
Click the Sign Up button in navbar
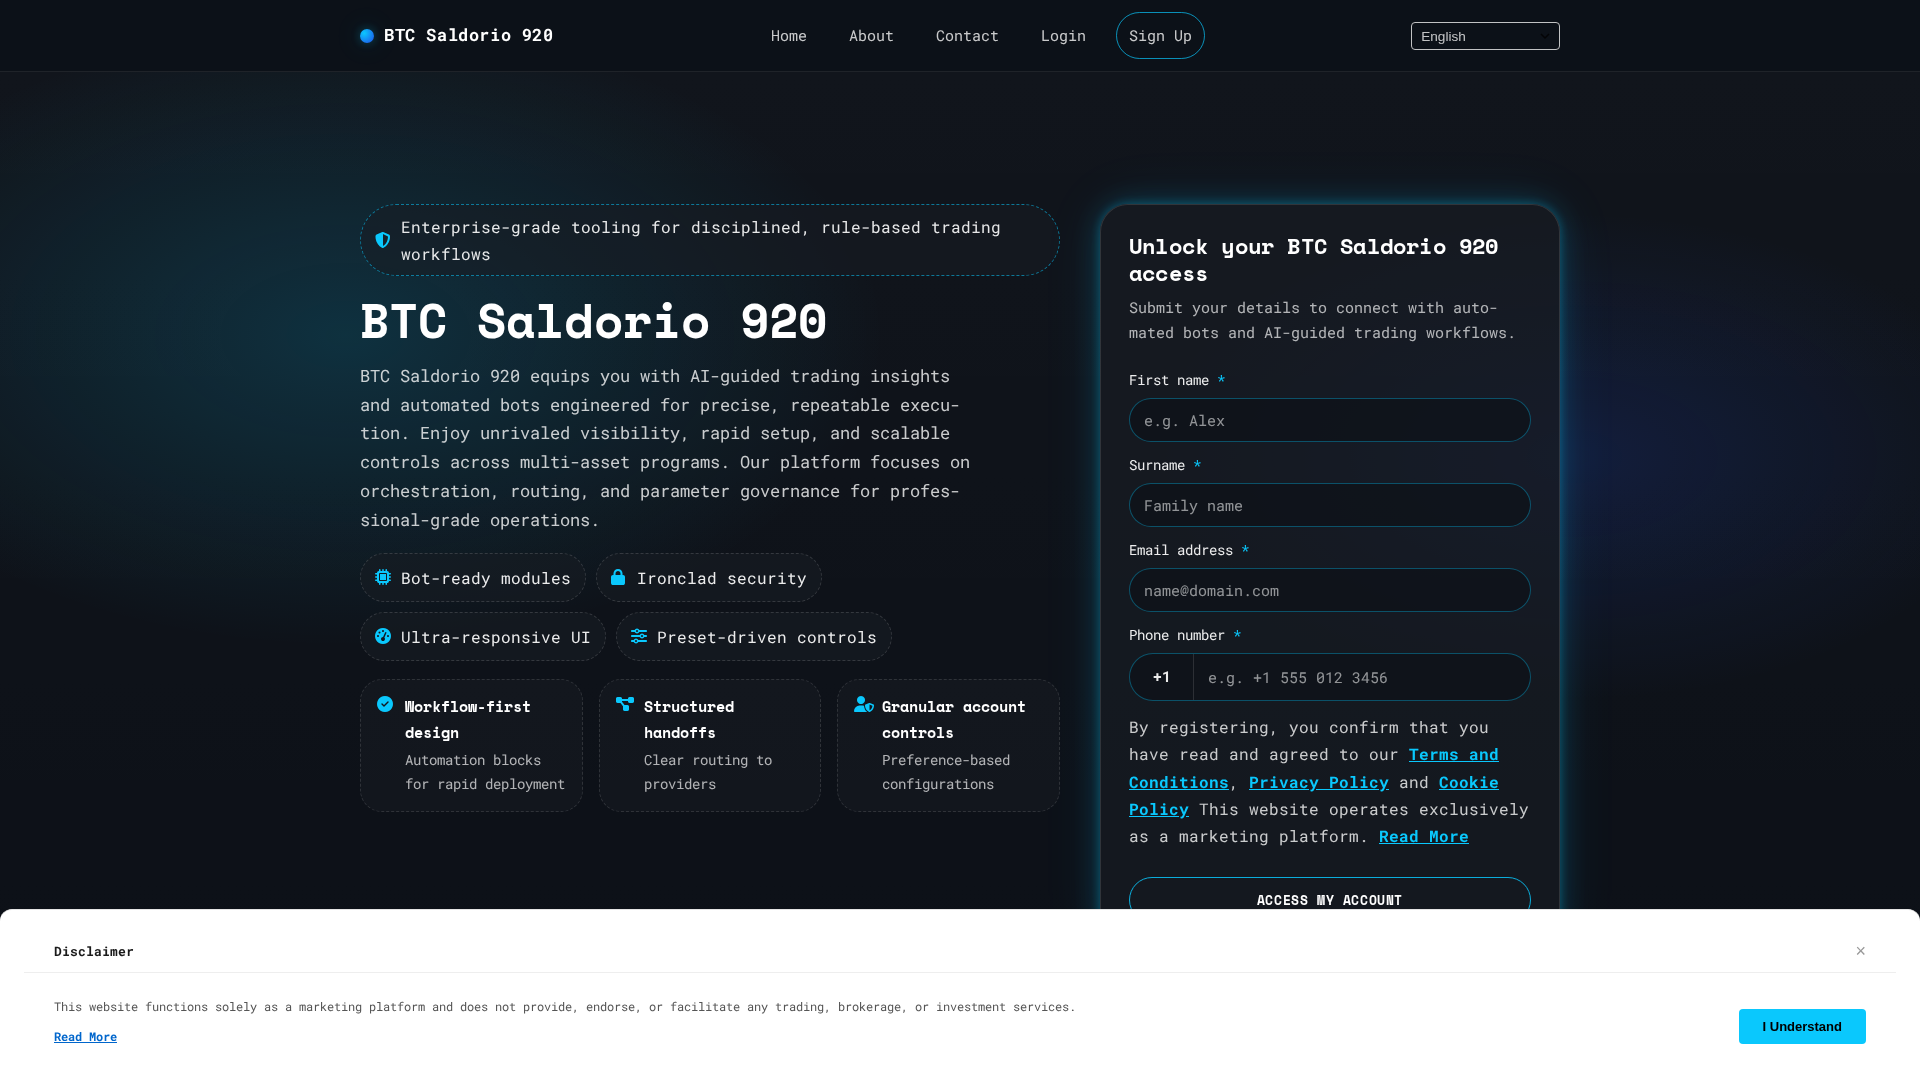1160,36
